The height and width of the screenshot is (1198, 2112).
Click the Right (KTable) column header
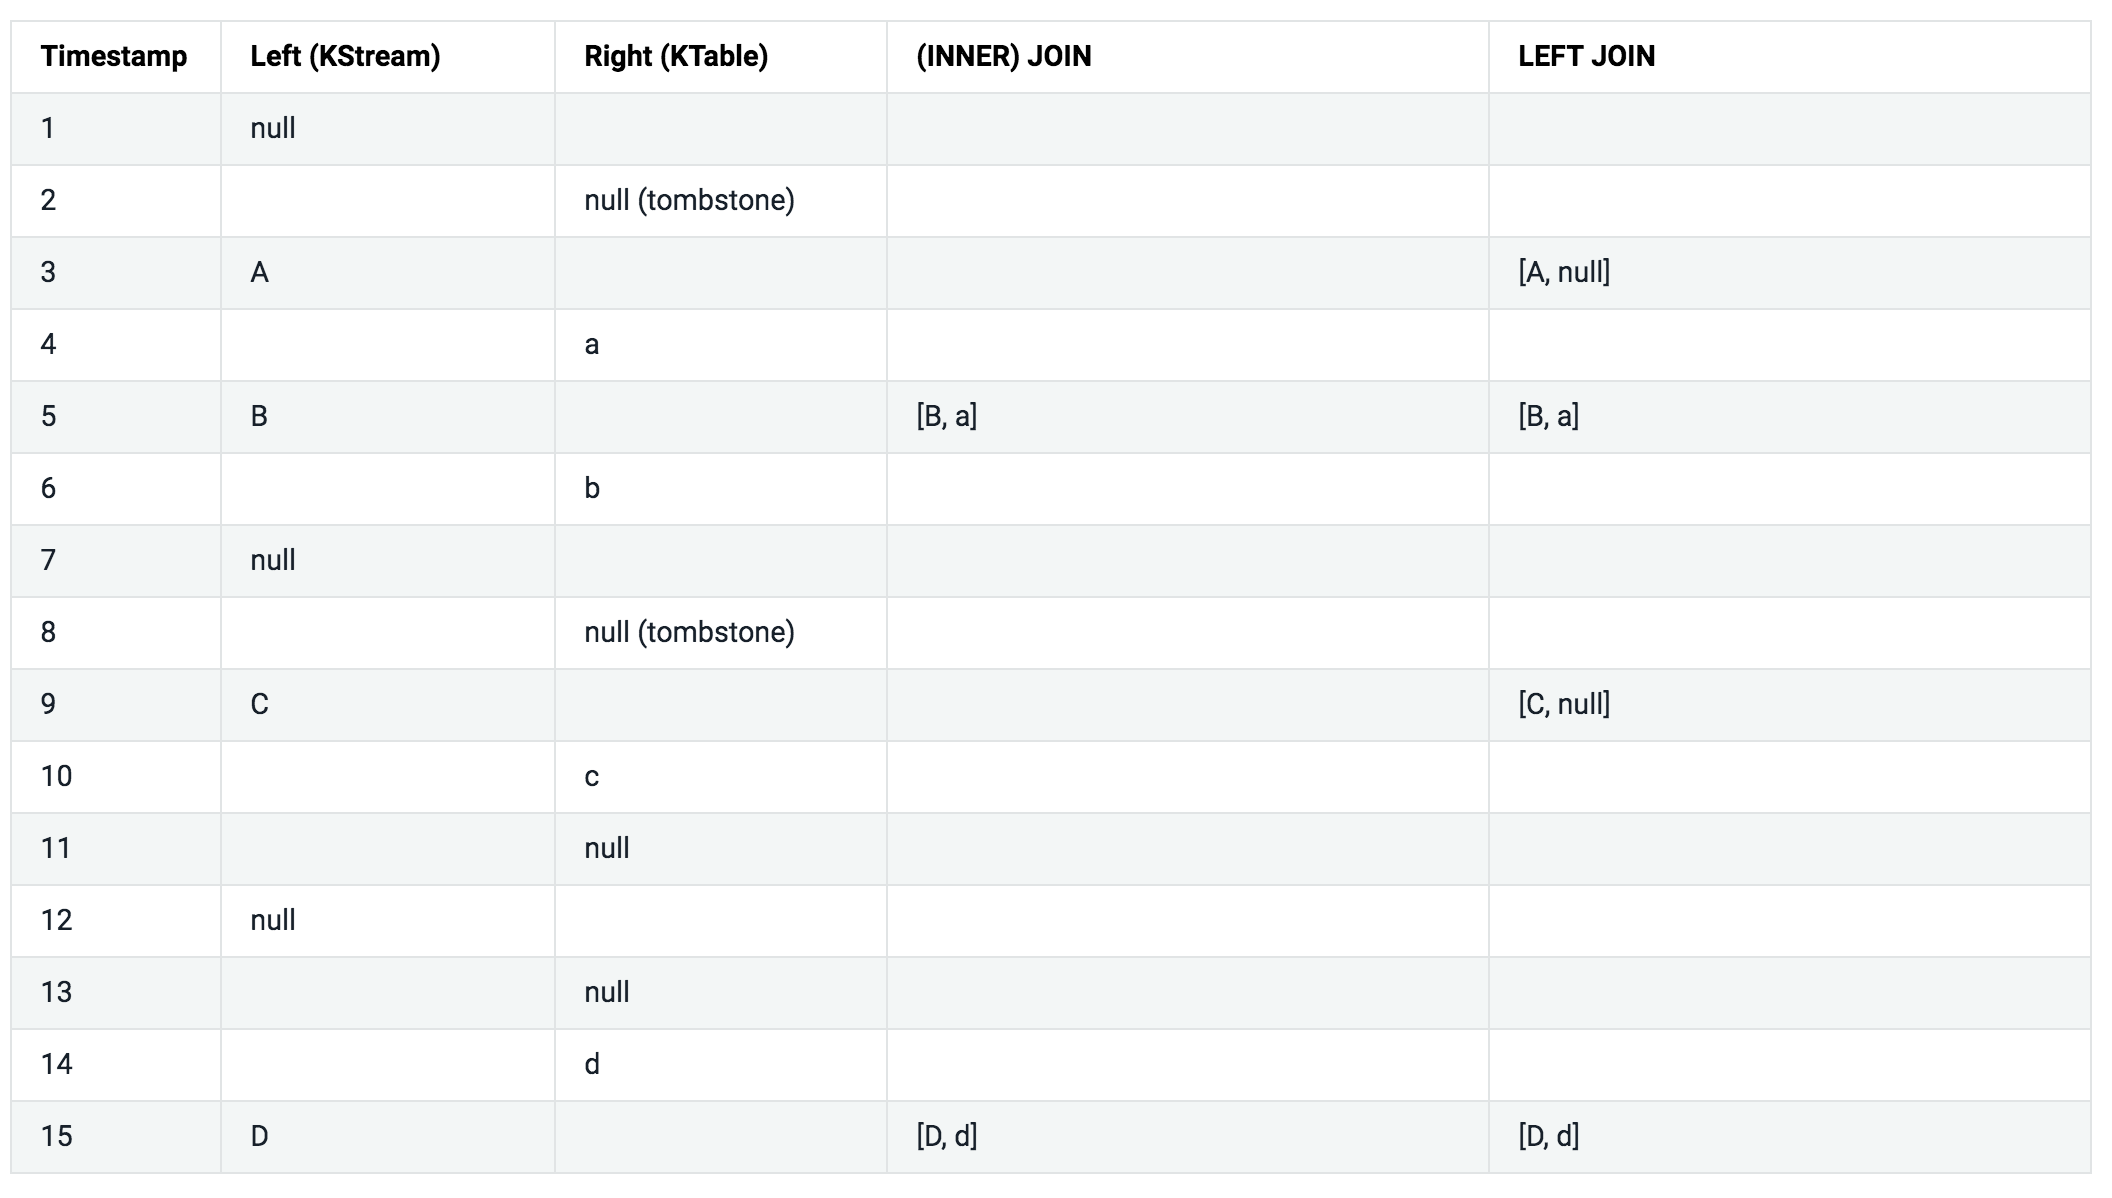676,57
